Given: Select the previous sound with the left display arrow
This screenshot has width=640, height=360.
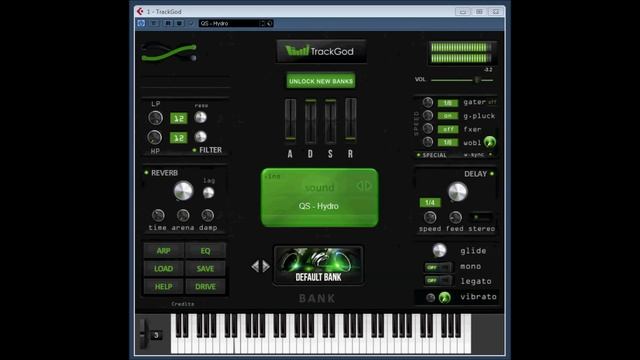Looking at the screenshot, I should pyautogui.click(x=360, y=186).
